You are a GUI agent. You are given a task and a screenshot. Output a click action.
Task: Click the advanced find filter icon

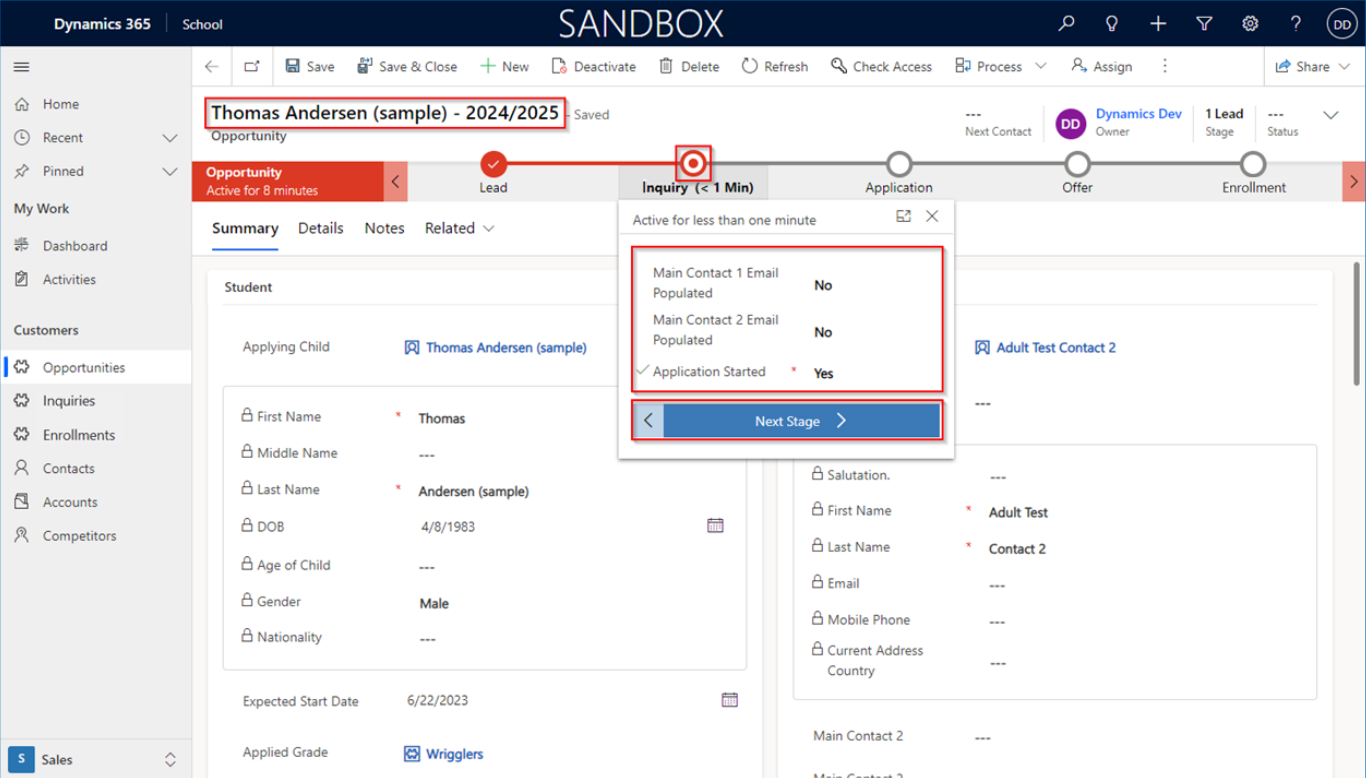[x=1204, y=24]
